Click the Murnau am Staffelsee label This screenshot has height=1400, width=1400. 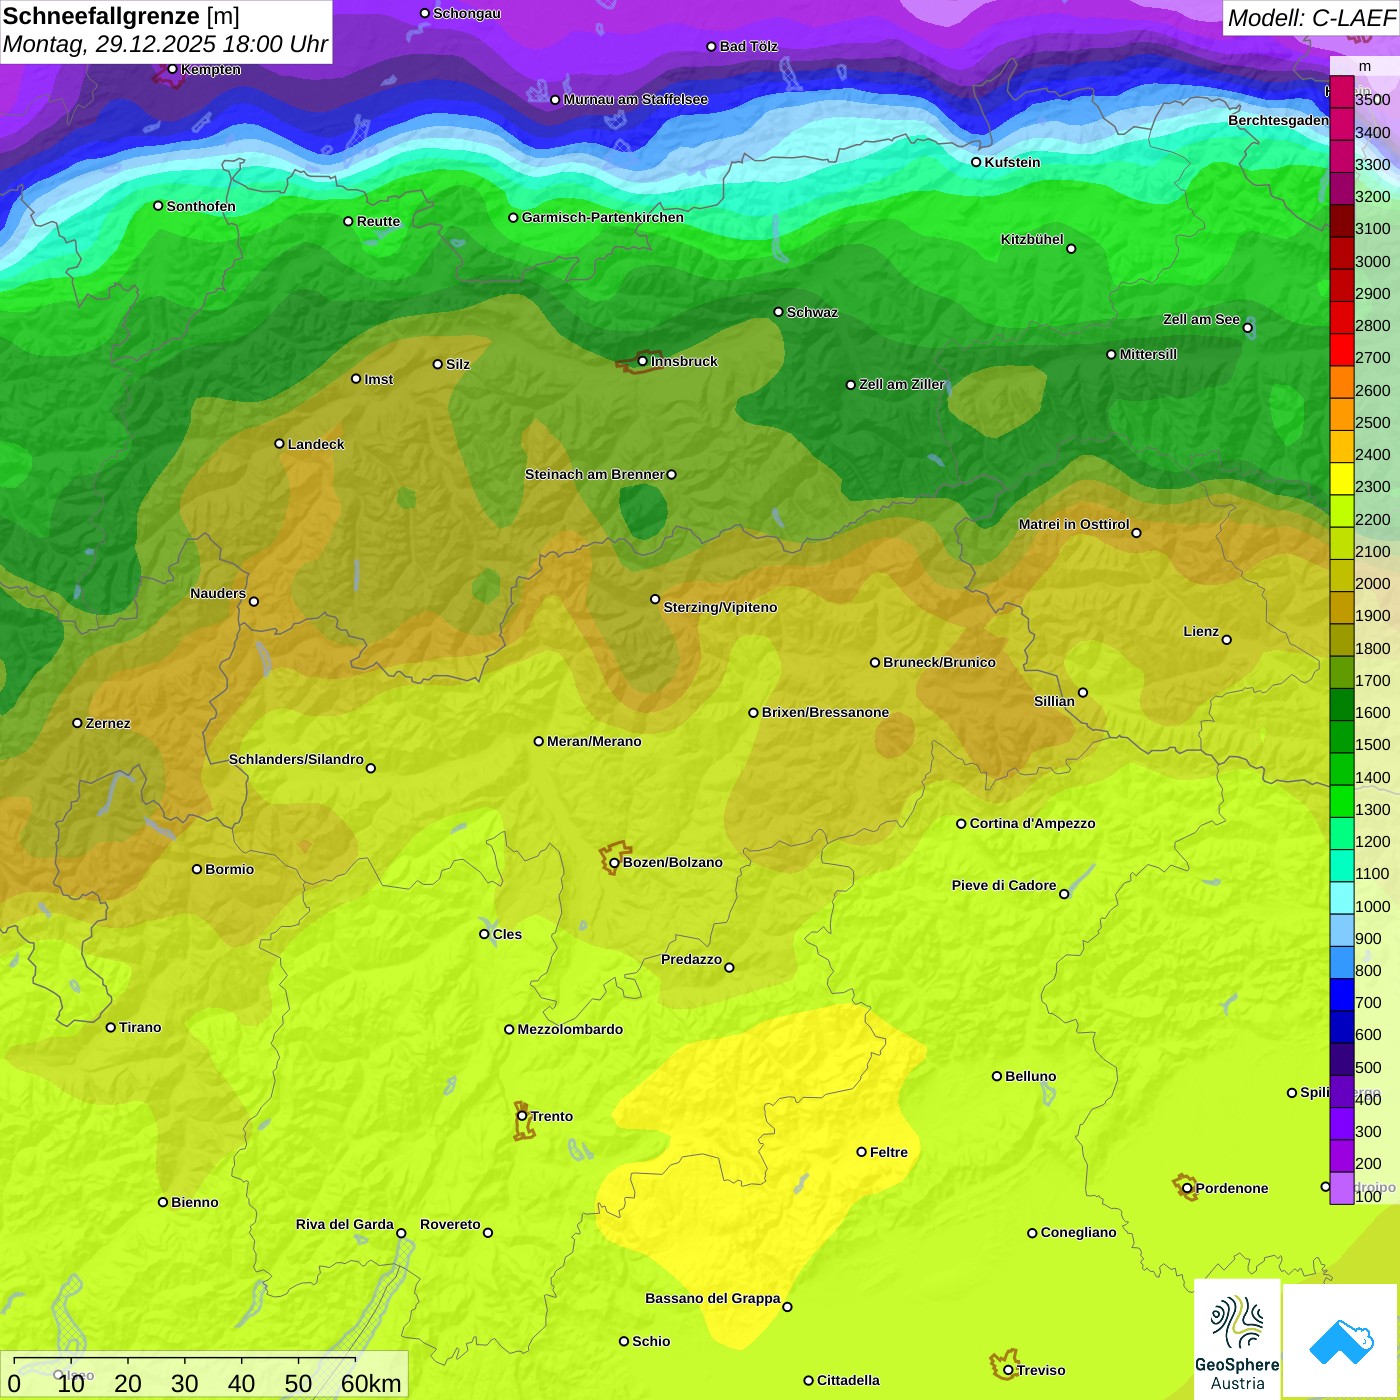click(x=636, y=99)
